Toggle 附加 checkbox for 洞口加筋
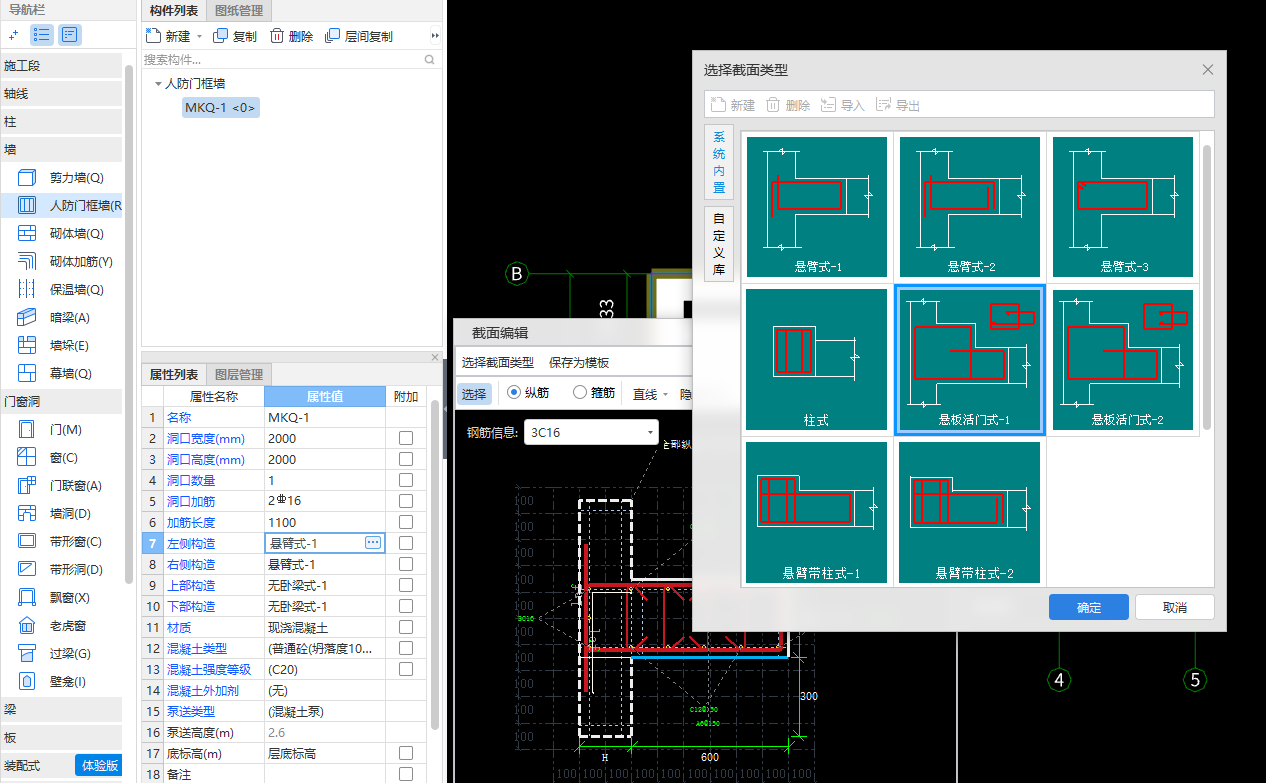1266x783 pixels. coord(406,501)
